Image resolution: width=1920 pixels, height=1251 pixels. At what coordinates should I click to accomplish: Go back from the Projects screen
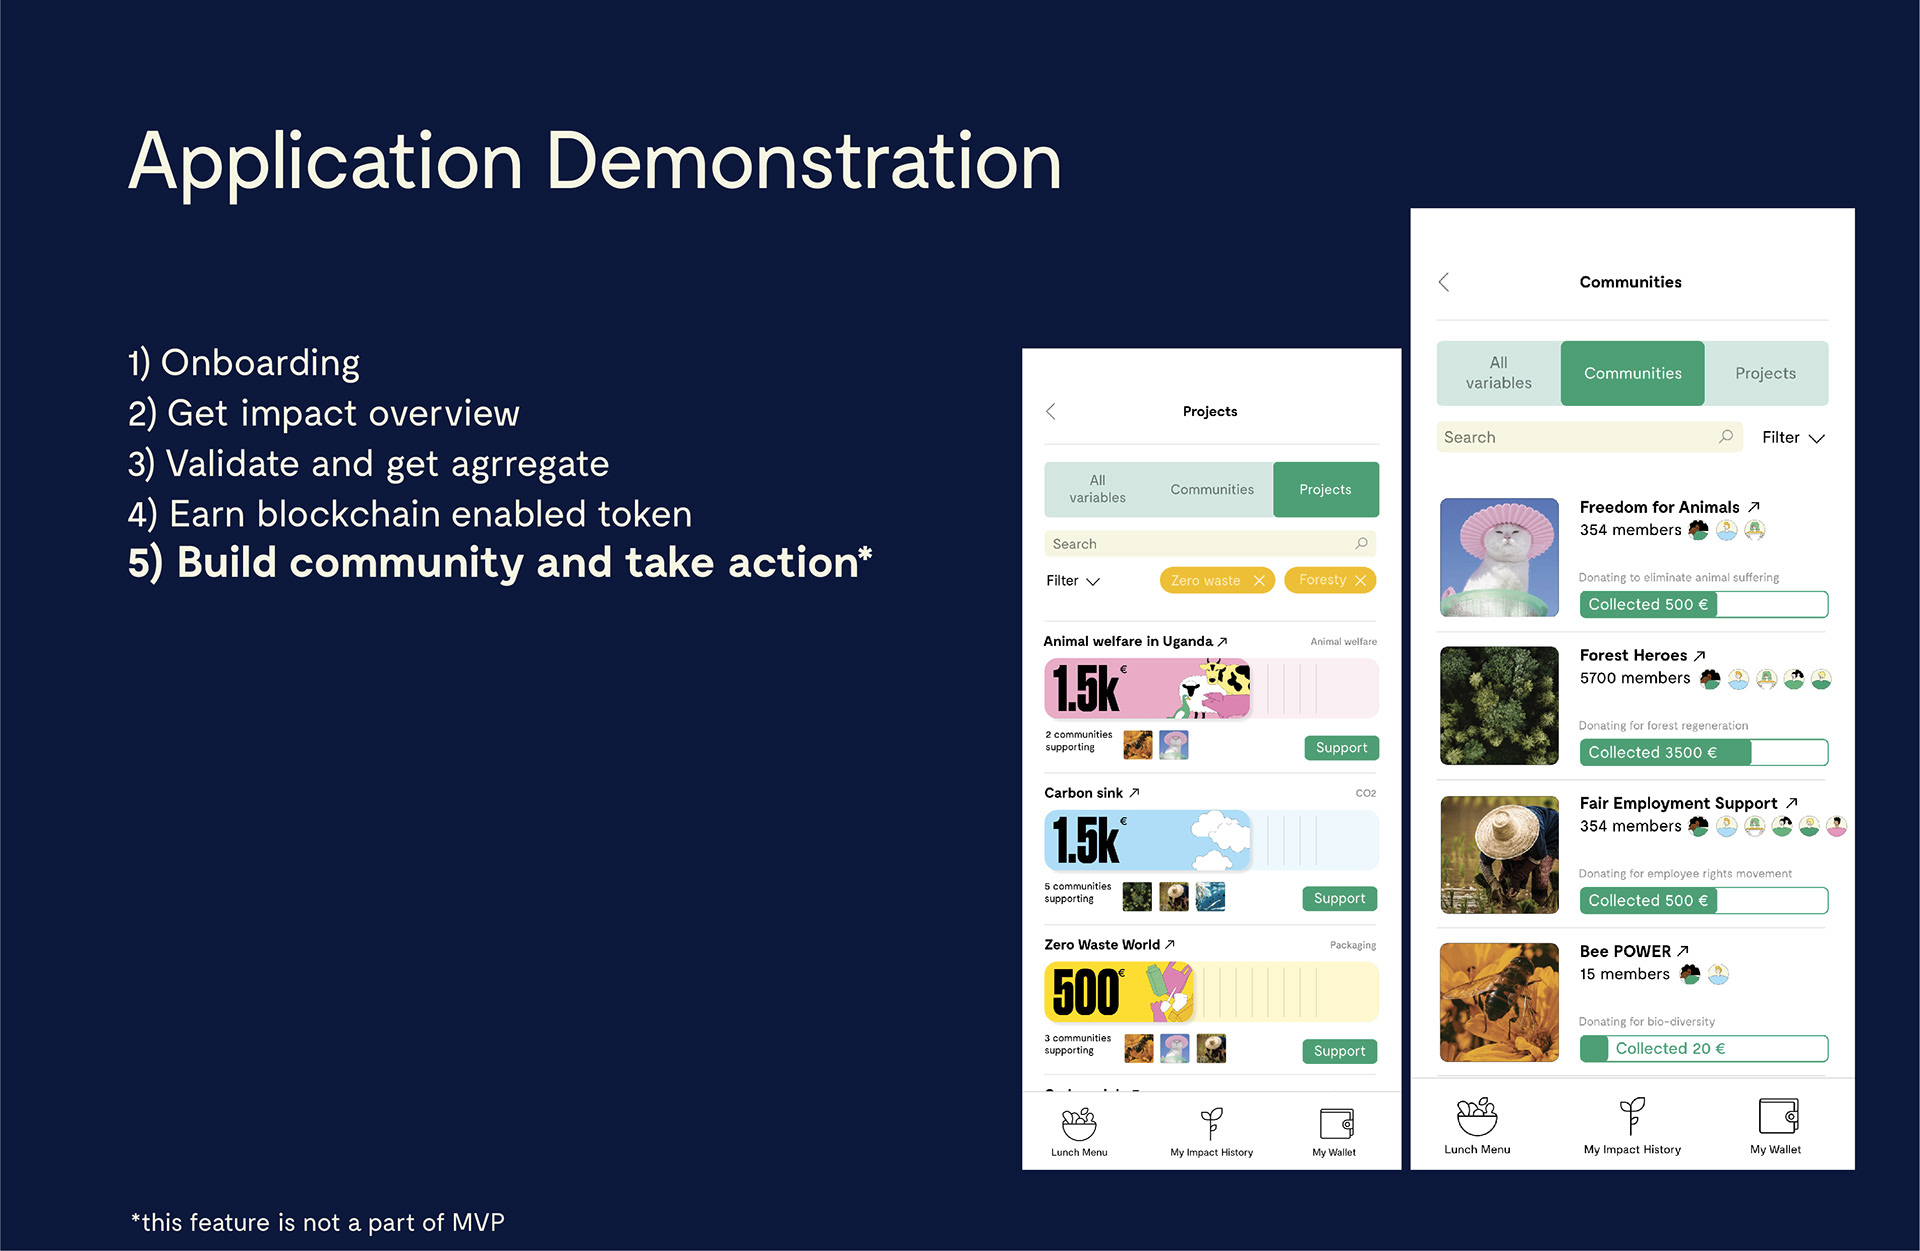1051,411
